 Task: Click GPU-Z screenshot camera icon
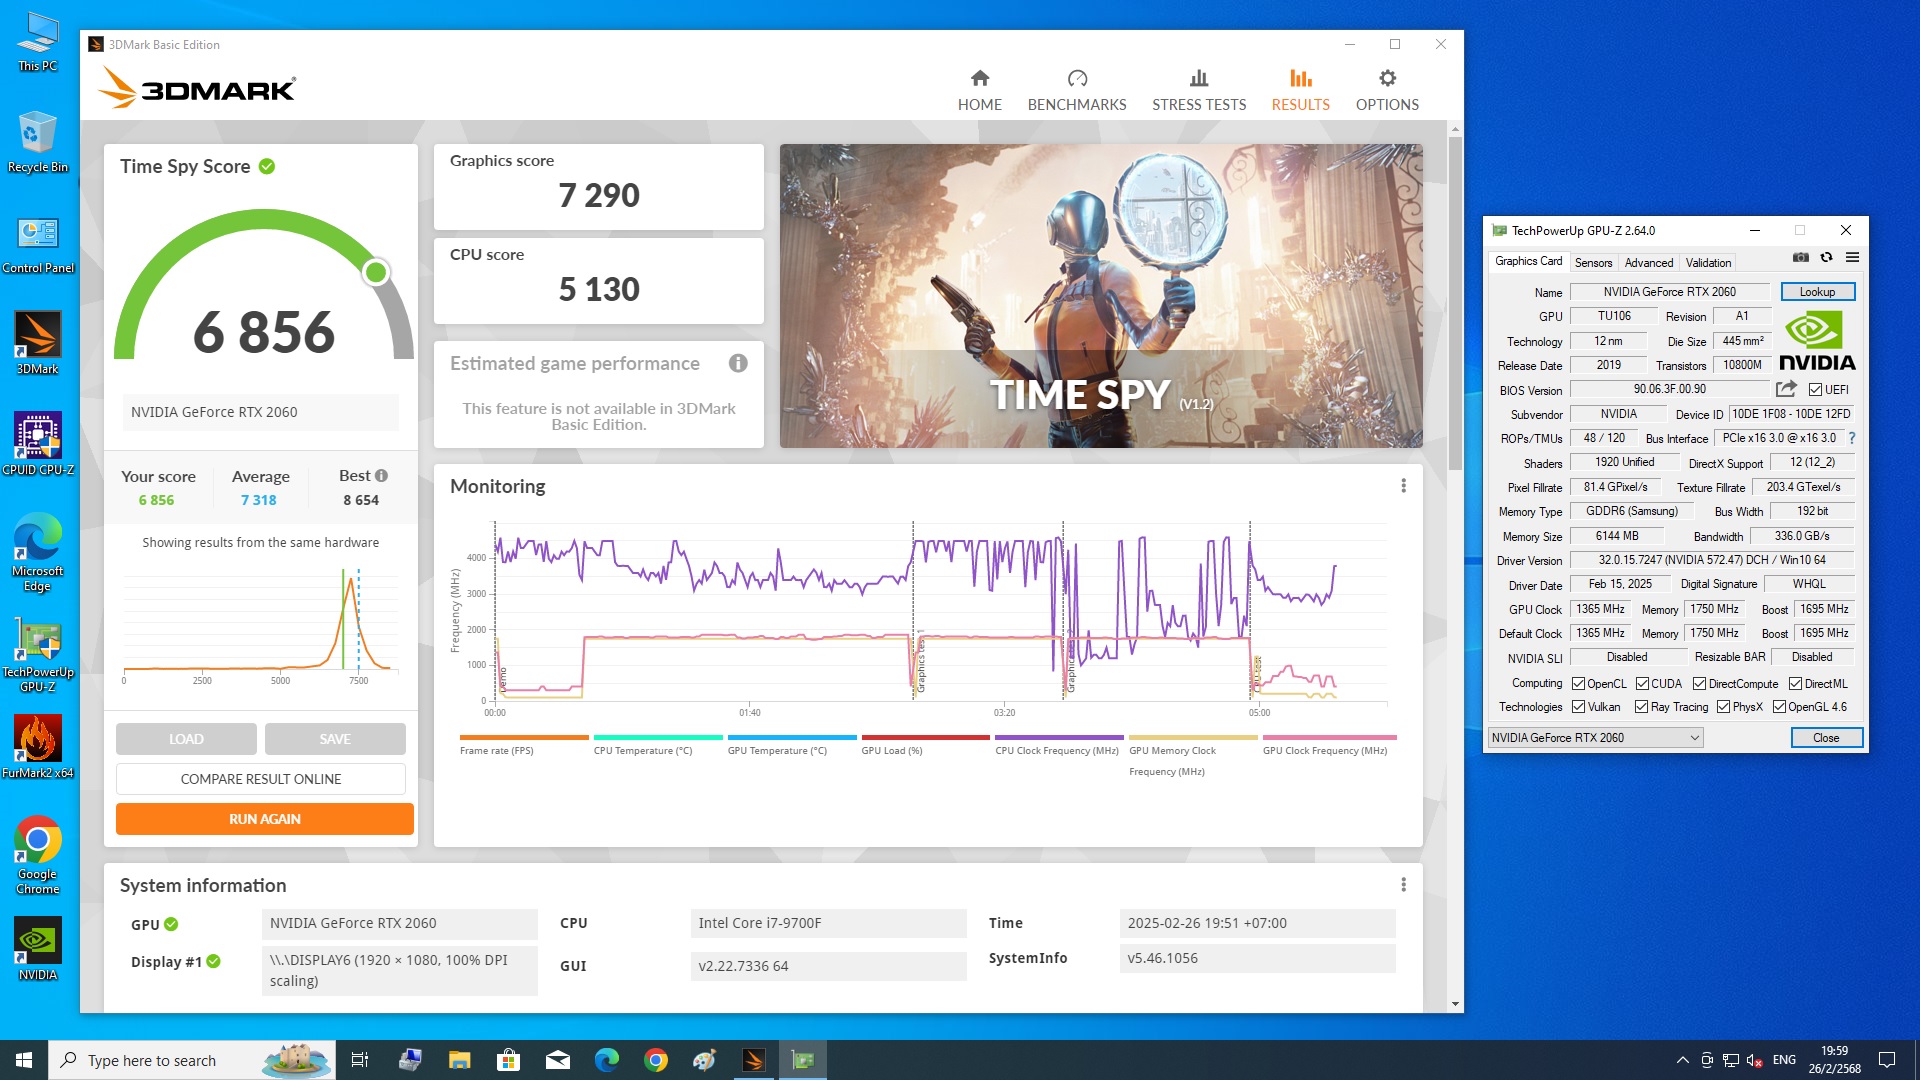point(1800,258)
